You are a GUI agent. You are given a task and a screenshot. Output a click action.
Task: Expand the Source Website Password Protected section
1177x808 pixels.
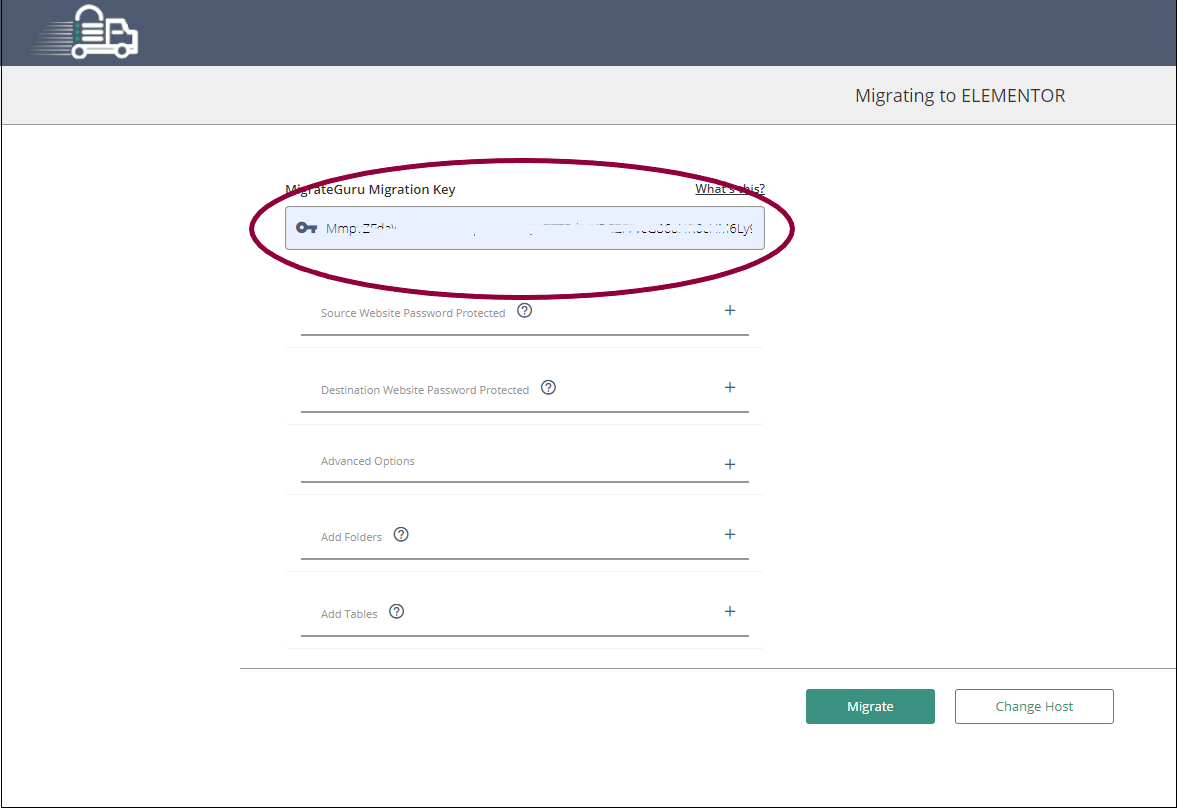730,310
